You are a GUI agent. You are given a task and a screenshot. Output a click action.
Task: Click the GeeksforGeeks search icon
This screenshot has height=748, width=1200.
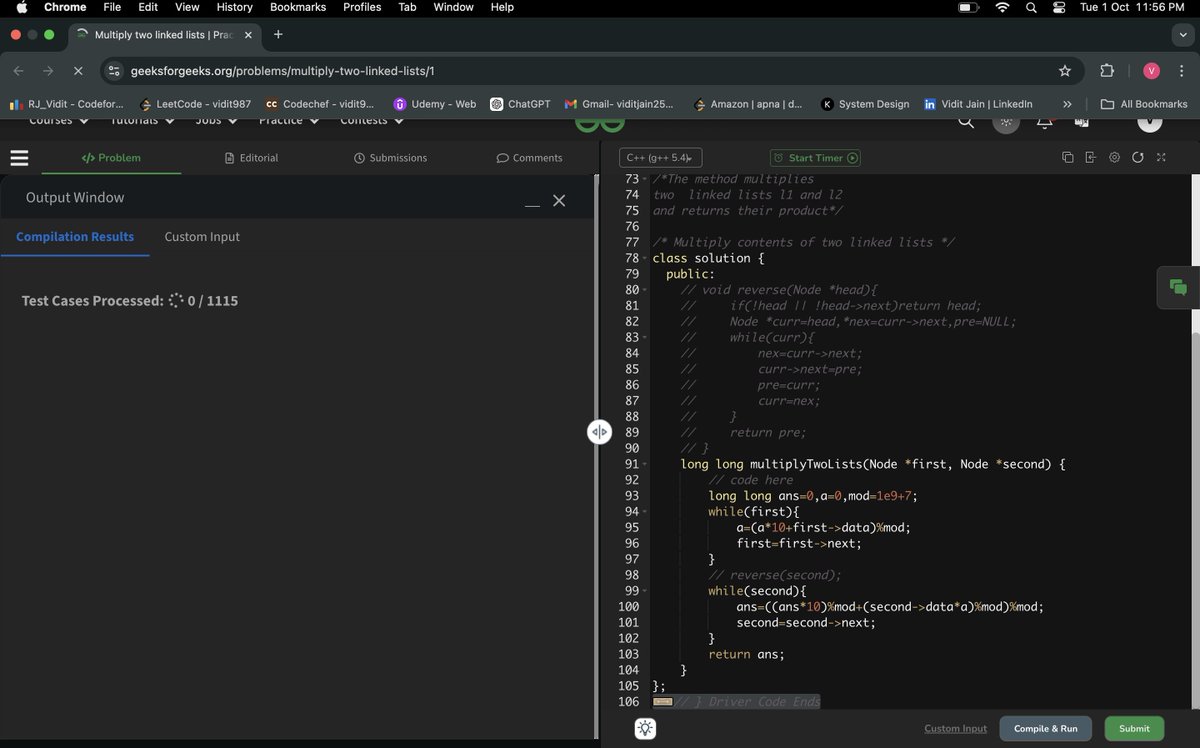[x=966, y=122]
